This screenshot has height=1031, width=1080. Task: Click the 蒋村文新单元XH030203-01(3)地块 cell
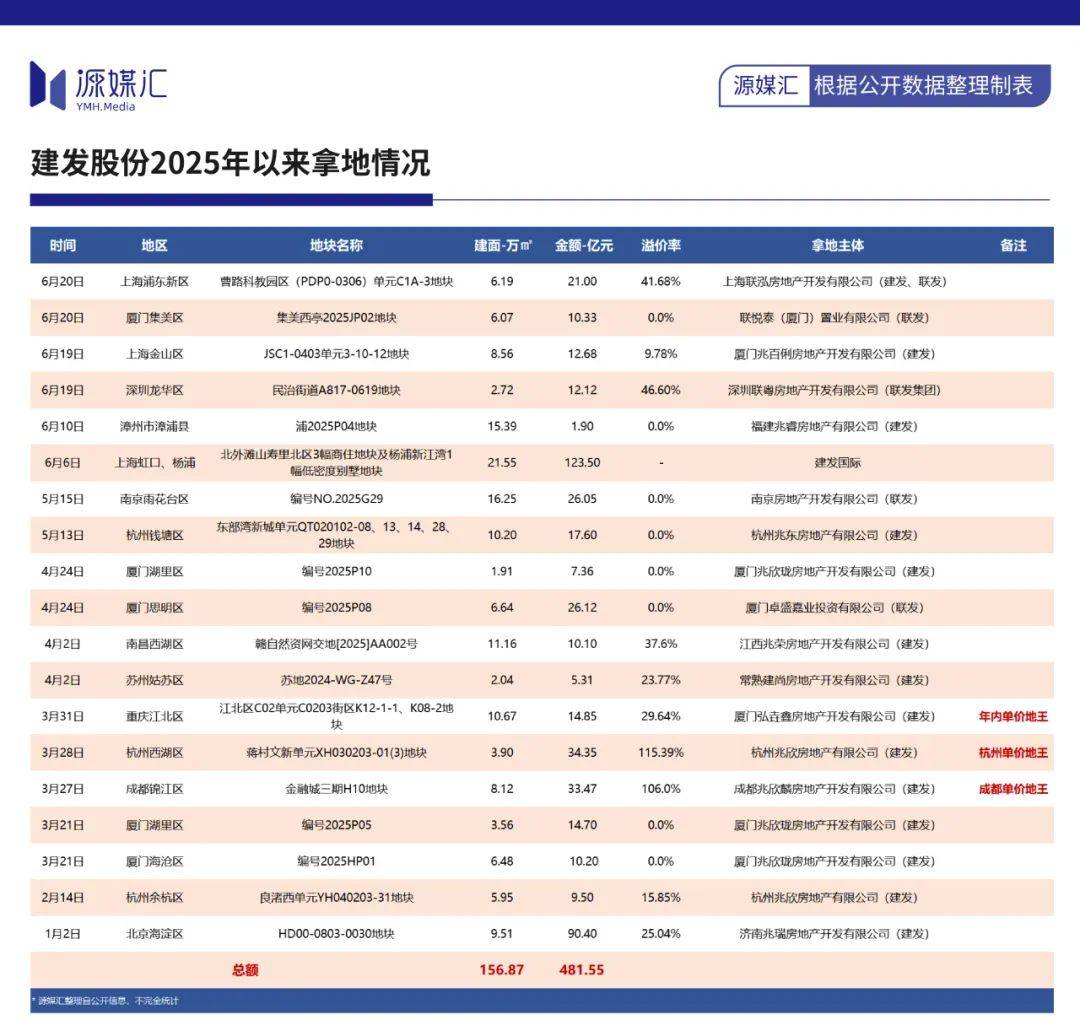tap(336, 753)
